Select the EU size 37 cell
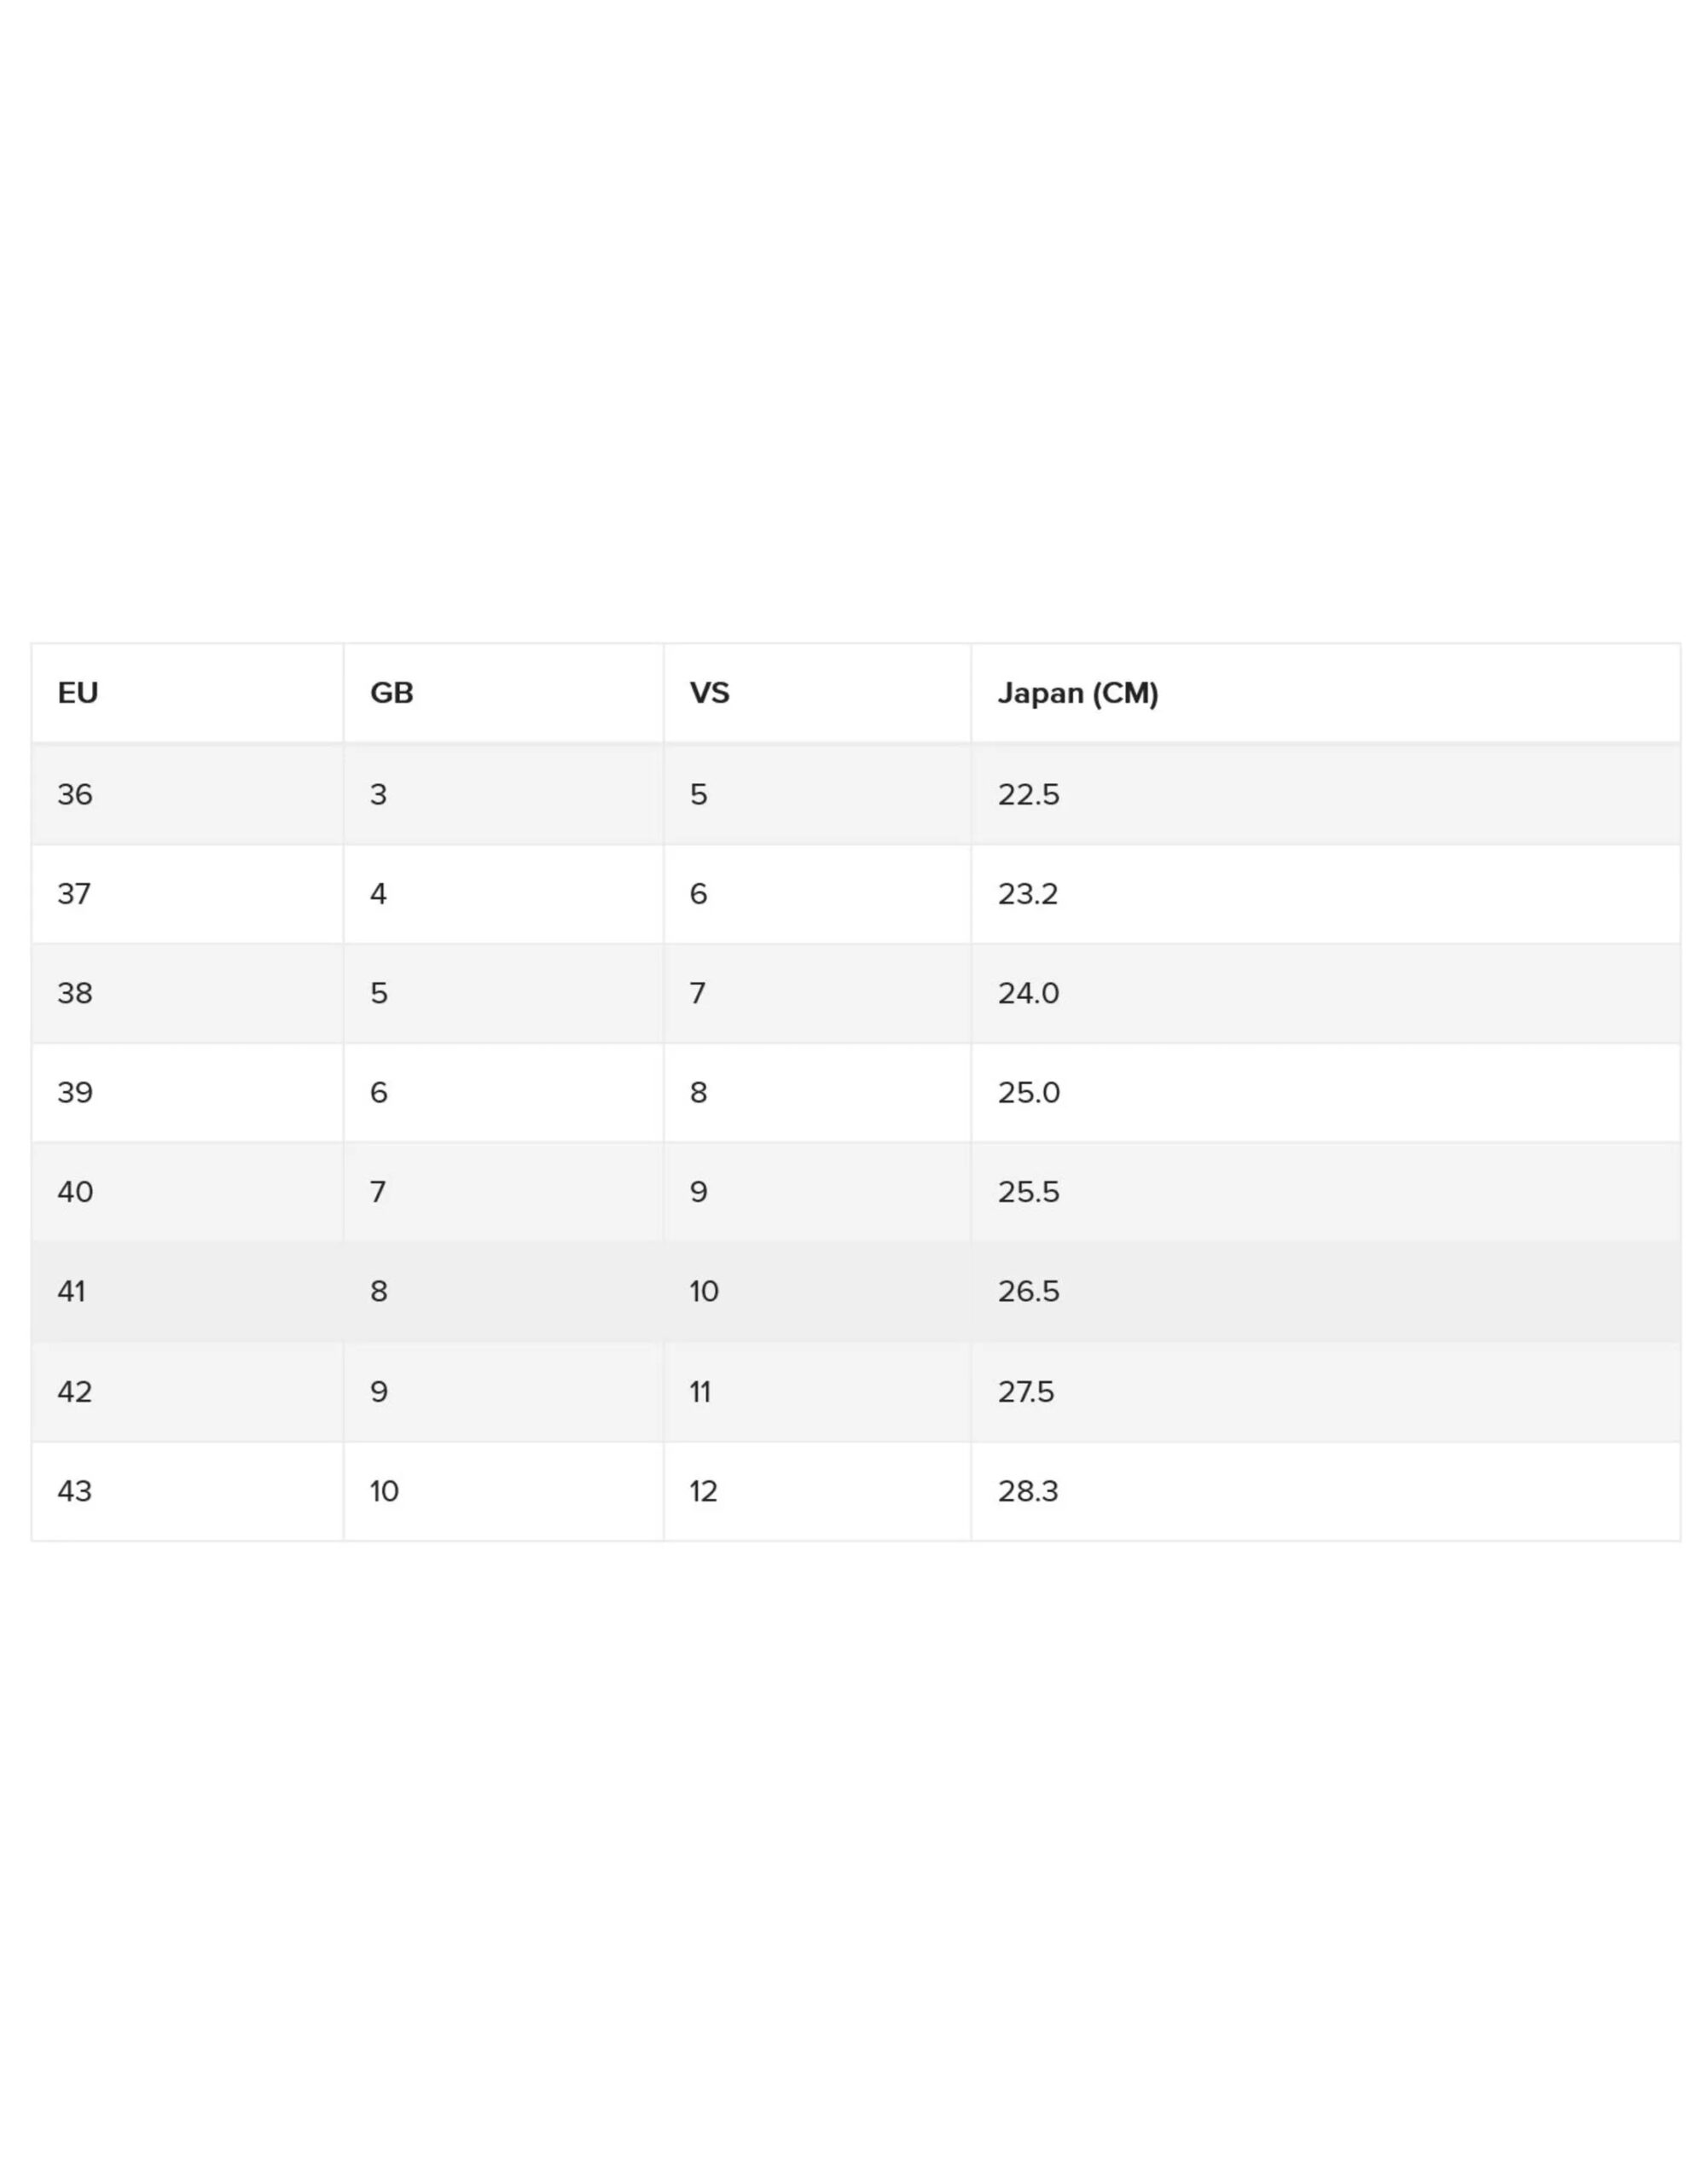1689x2184 pixels. click(188, 894)
